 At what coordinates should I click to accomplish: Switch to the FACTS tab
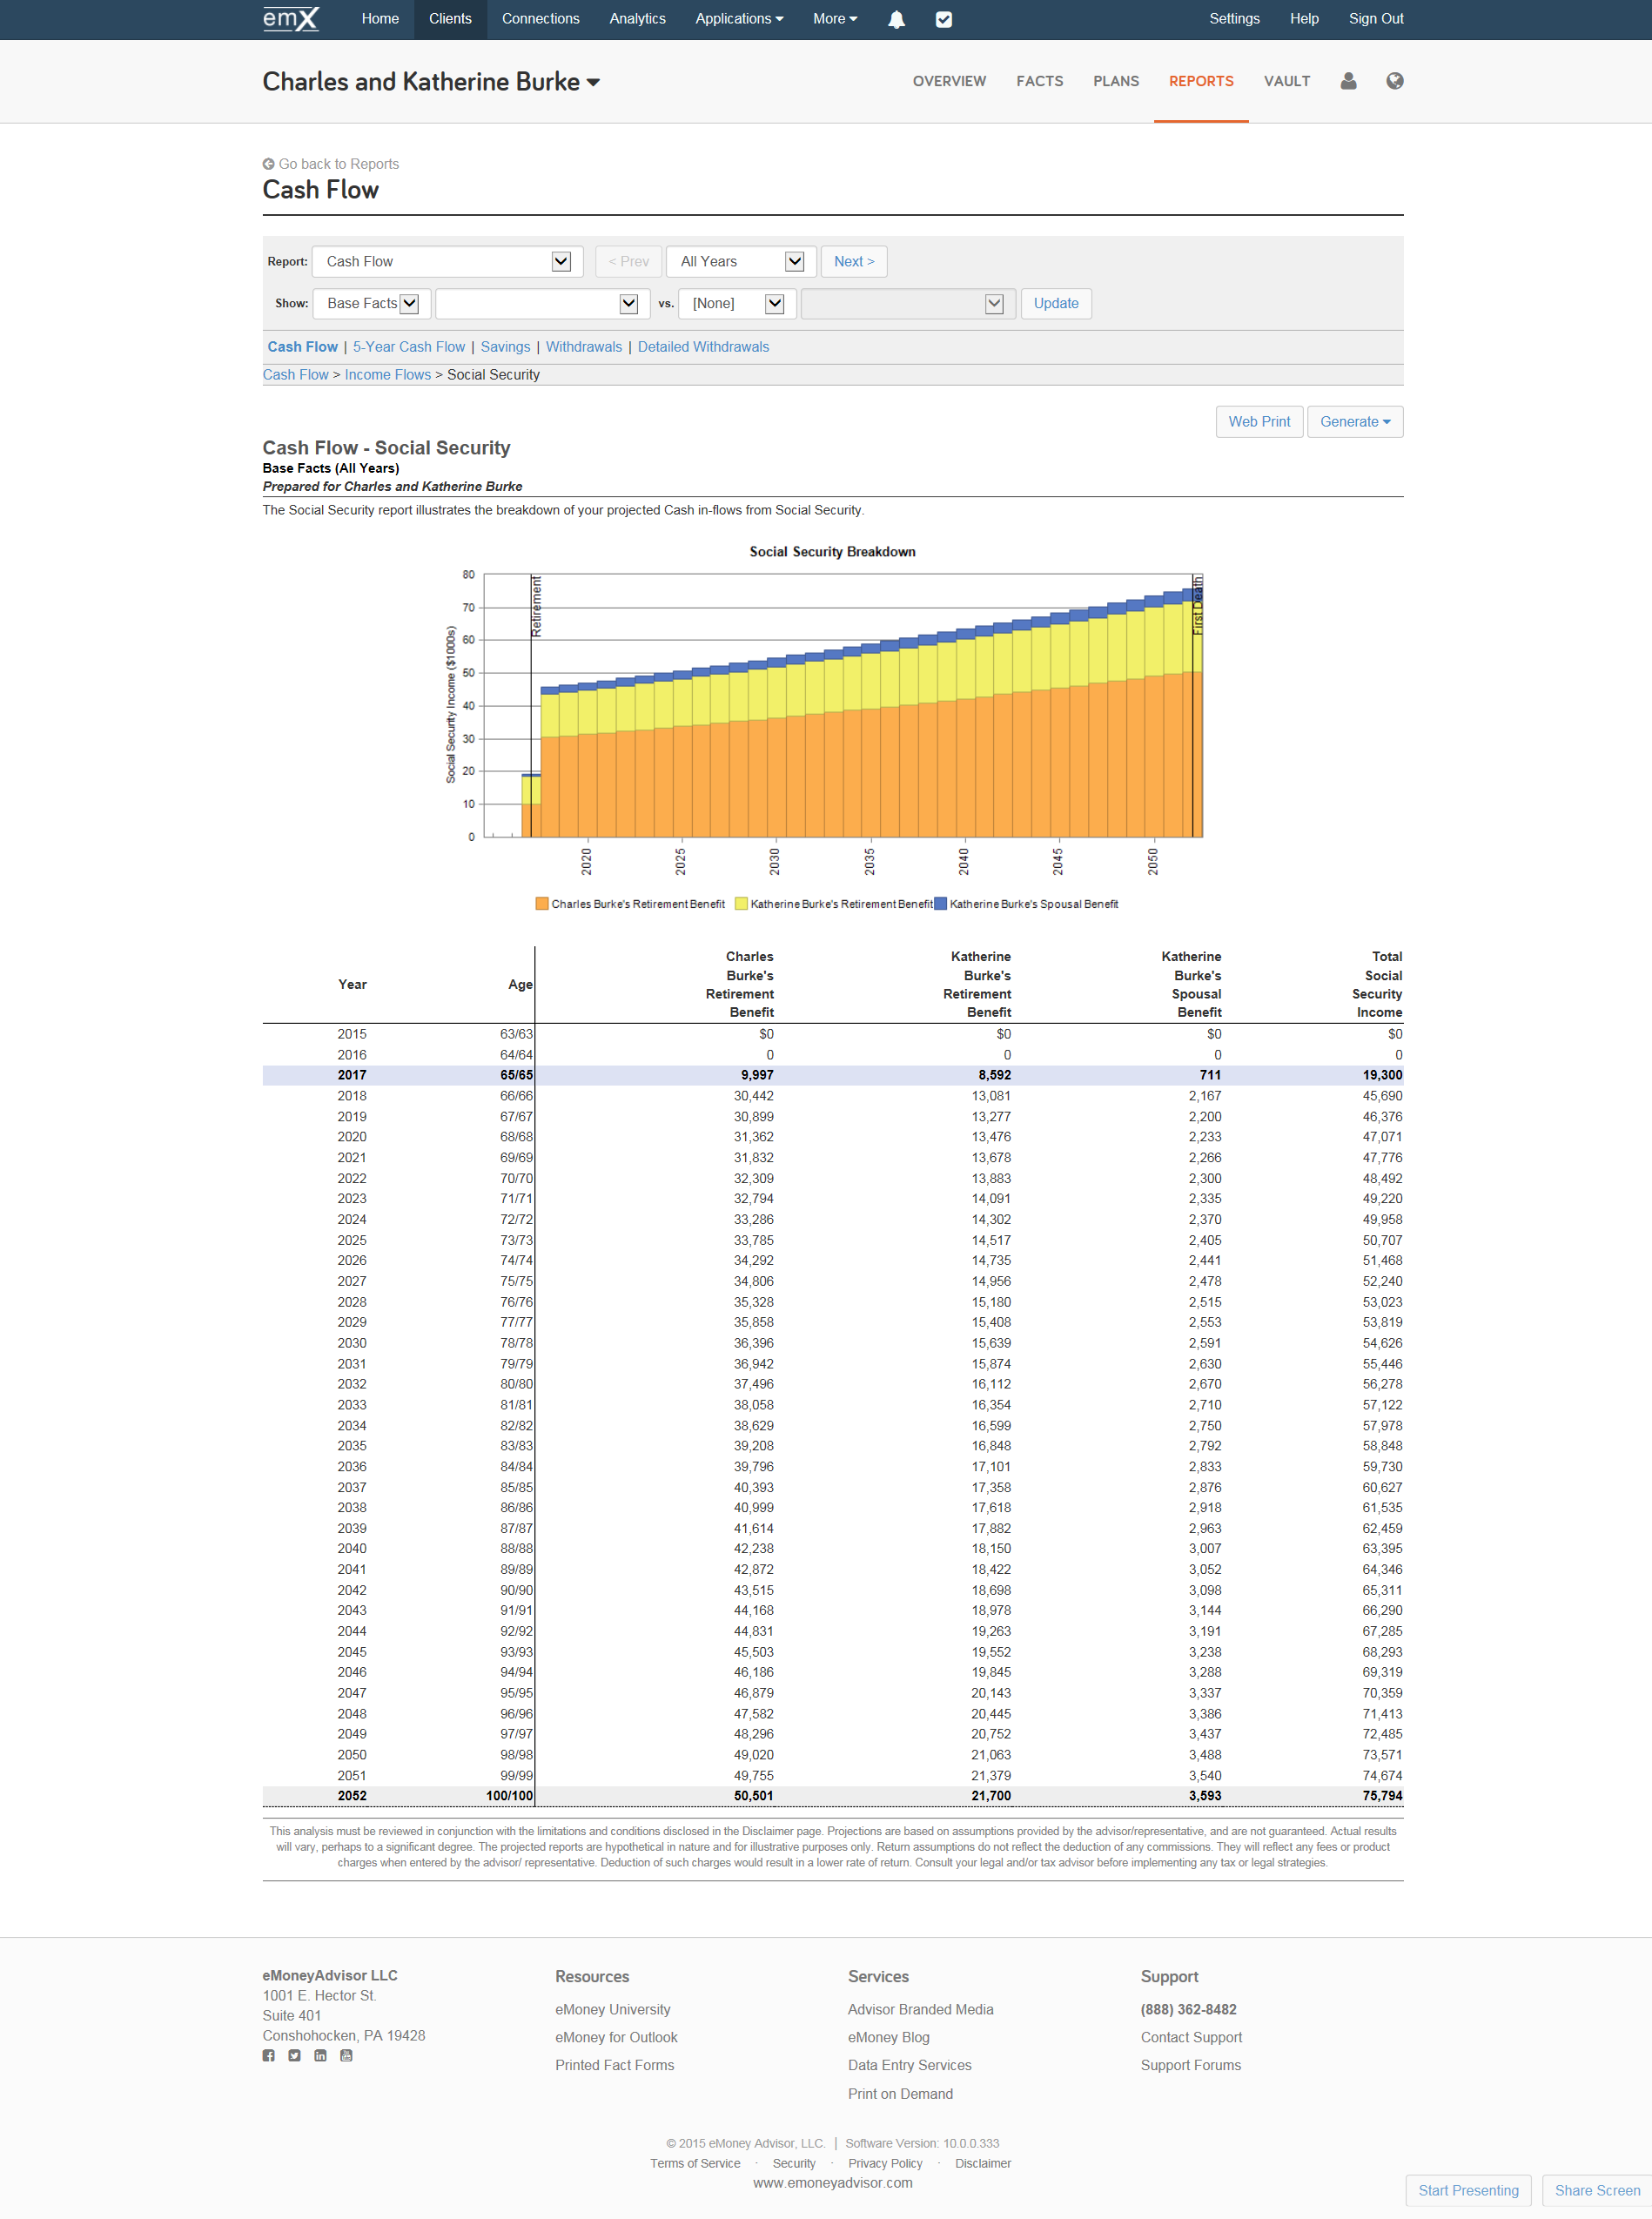coord(1039,81)
